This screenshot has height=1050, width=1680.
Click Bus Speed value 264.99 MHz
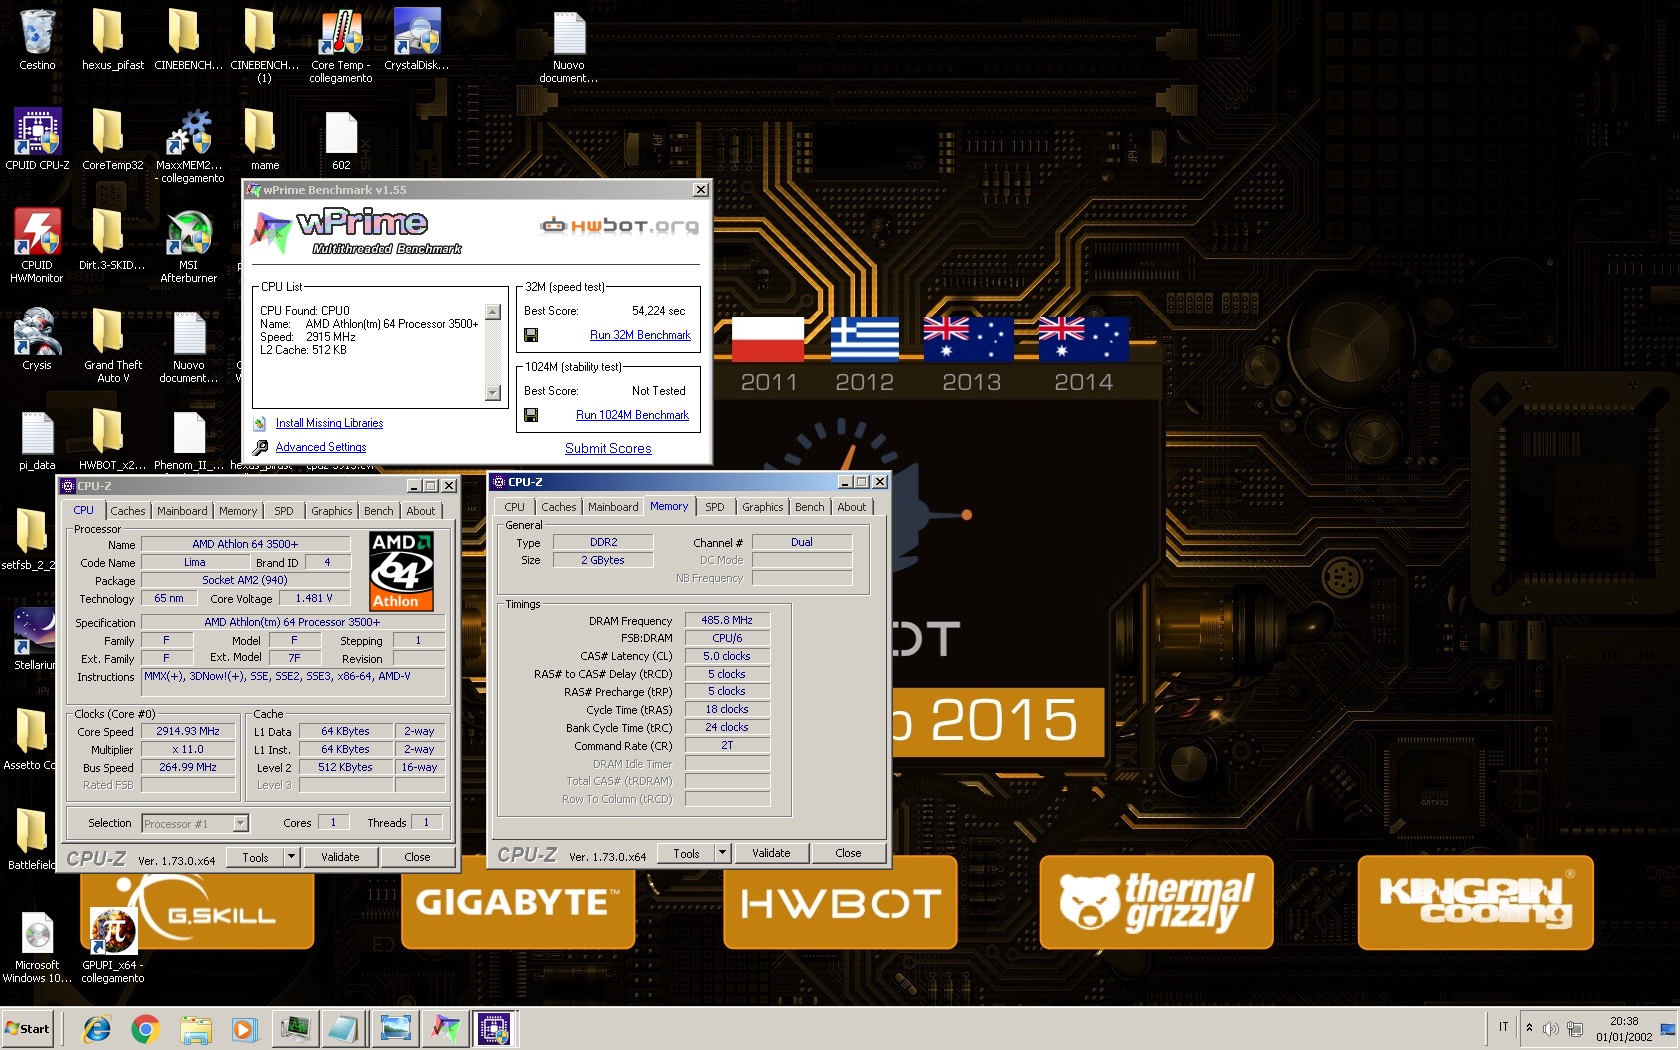click(188, 767)
